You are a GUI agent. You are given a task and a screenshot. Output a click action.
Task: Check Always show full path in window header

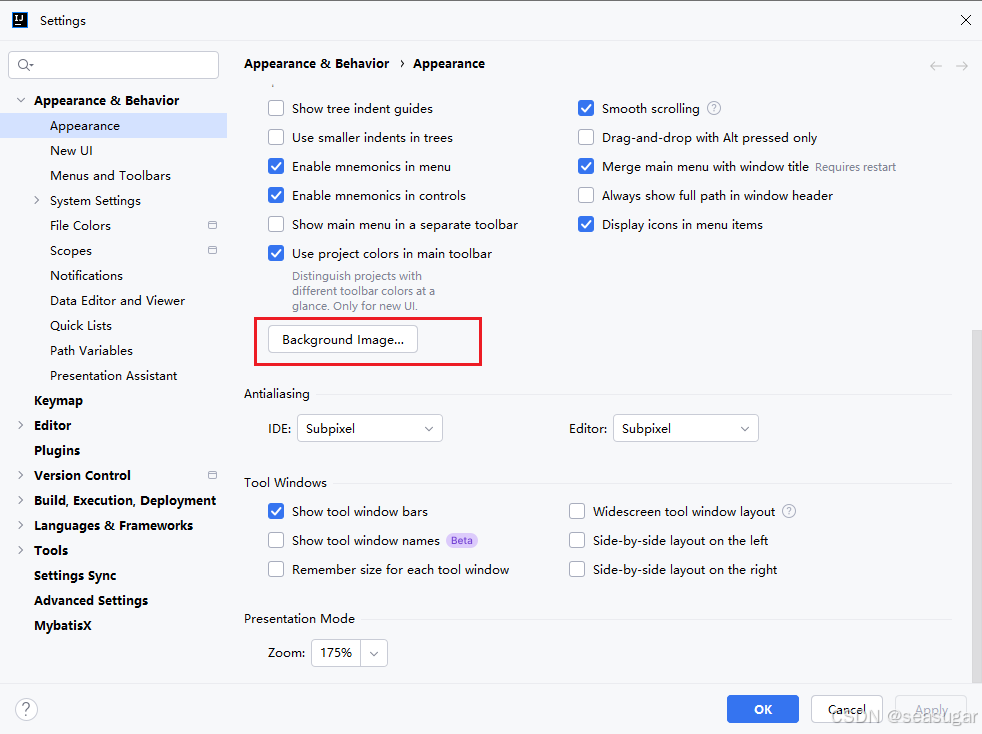(x=586, y=195)
